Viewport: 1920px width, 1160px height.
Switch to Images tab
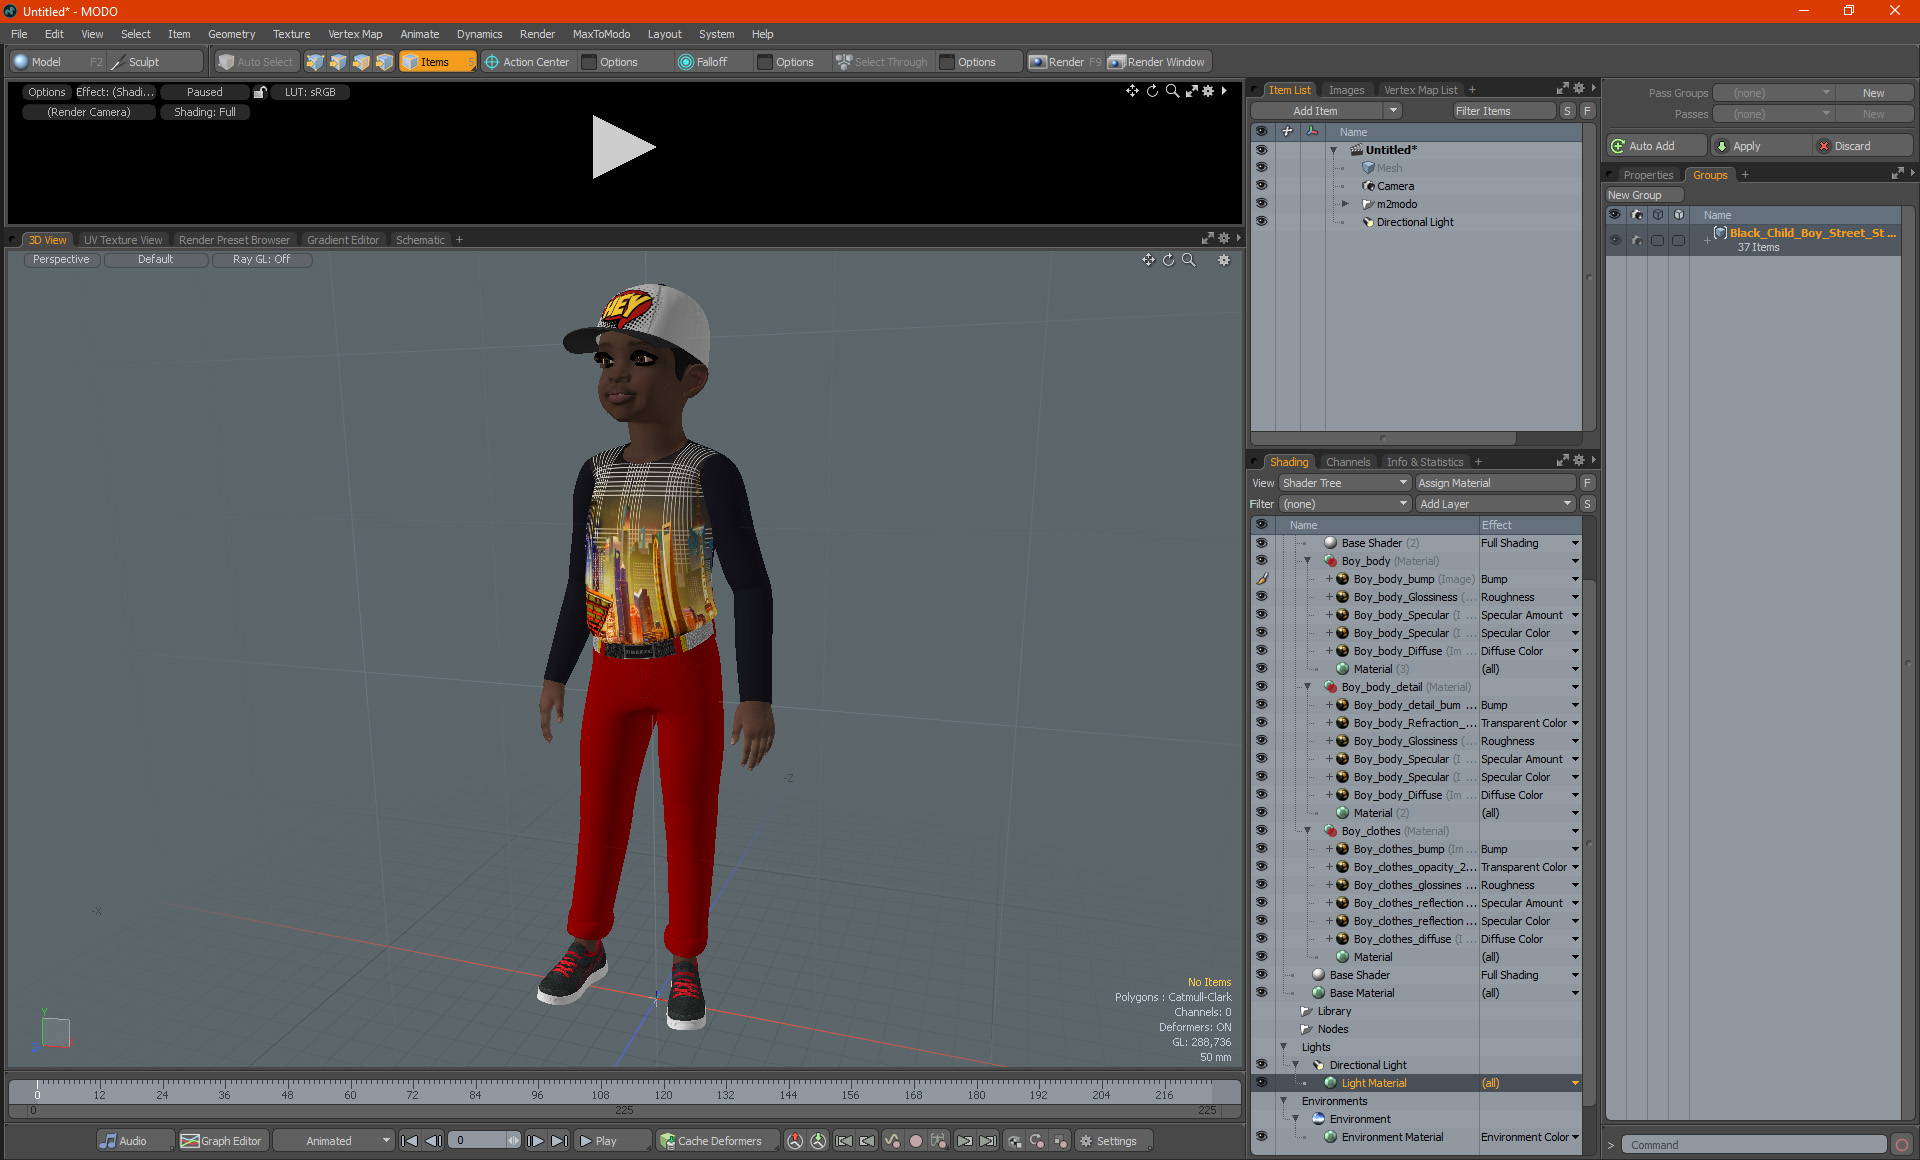coord(1346,90)
